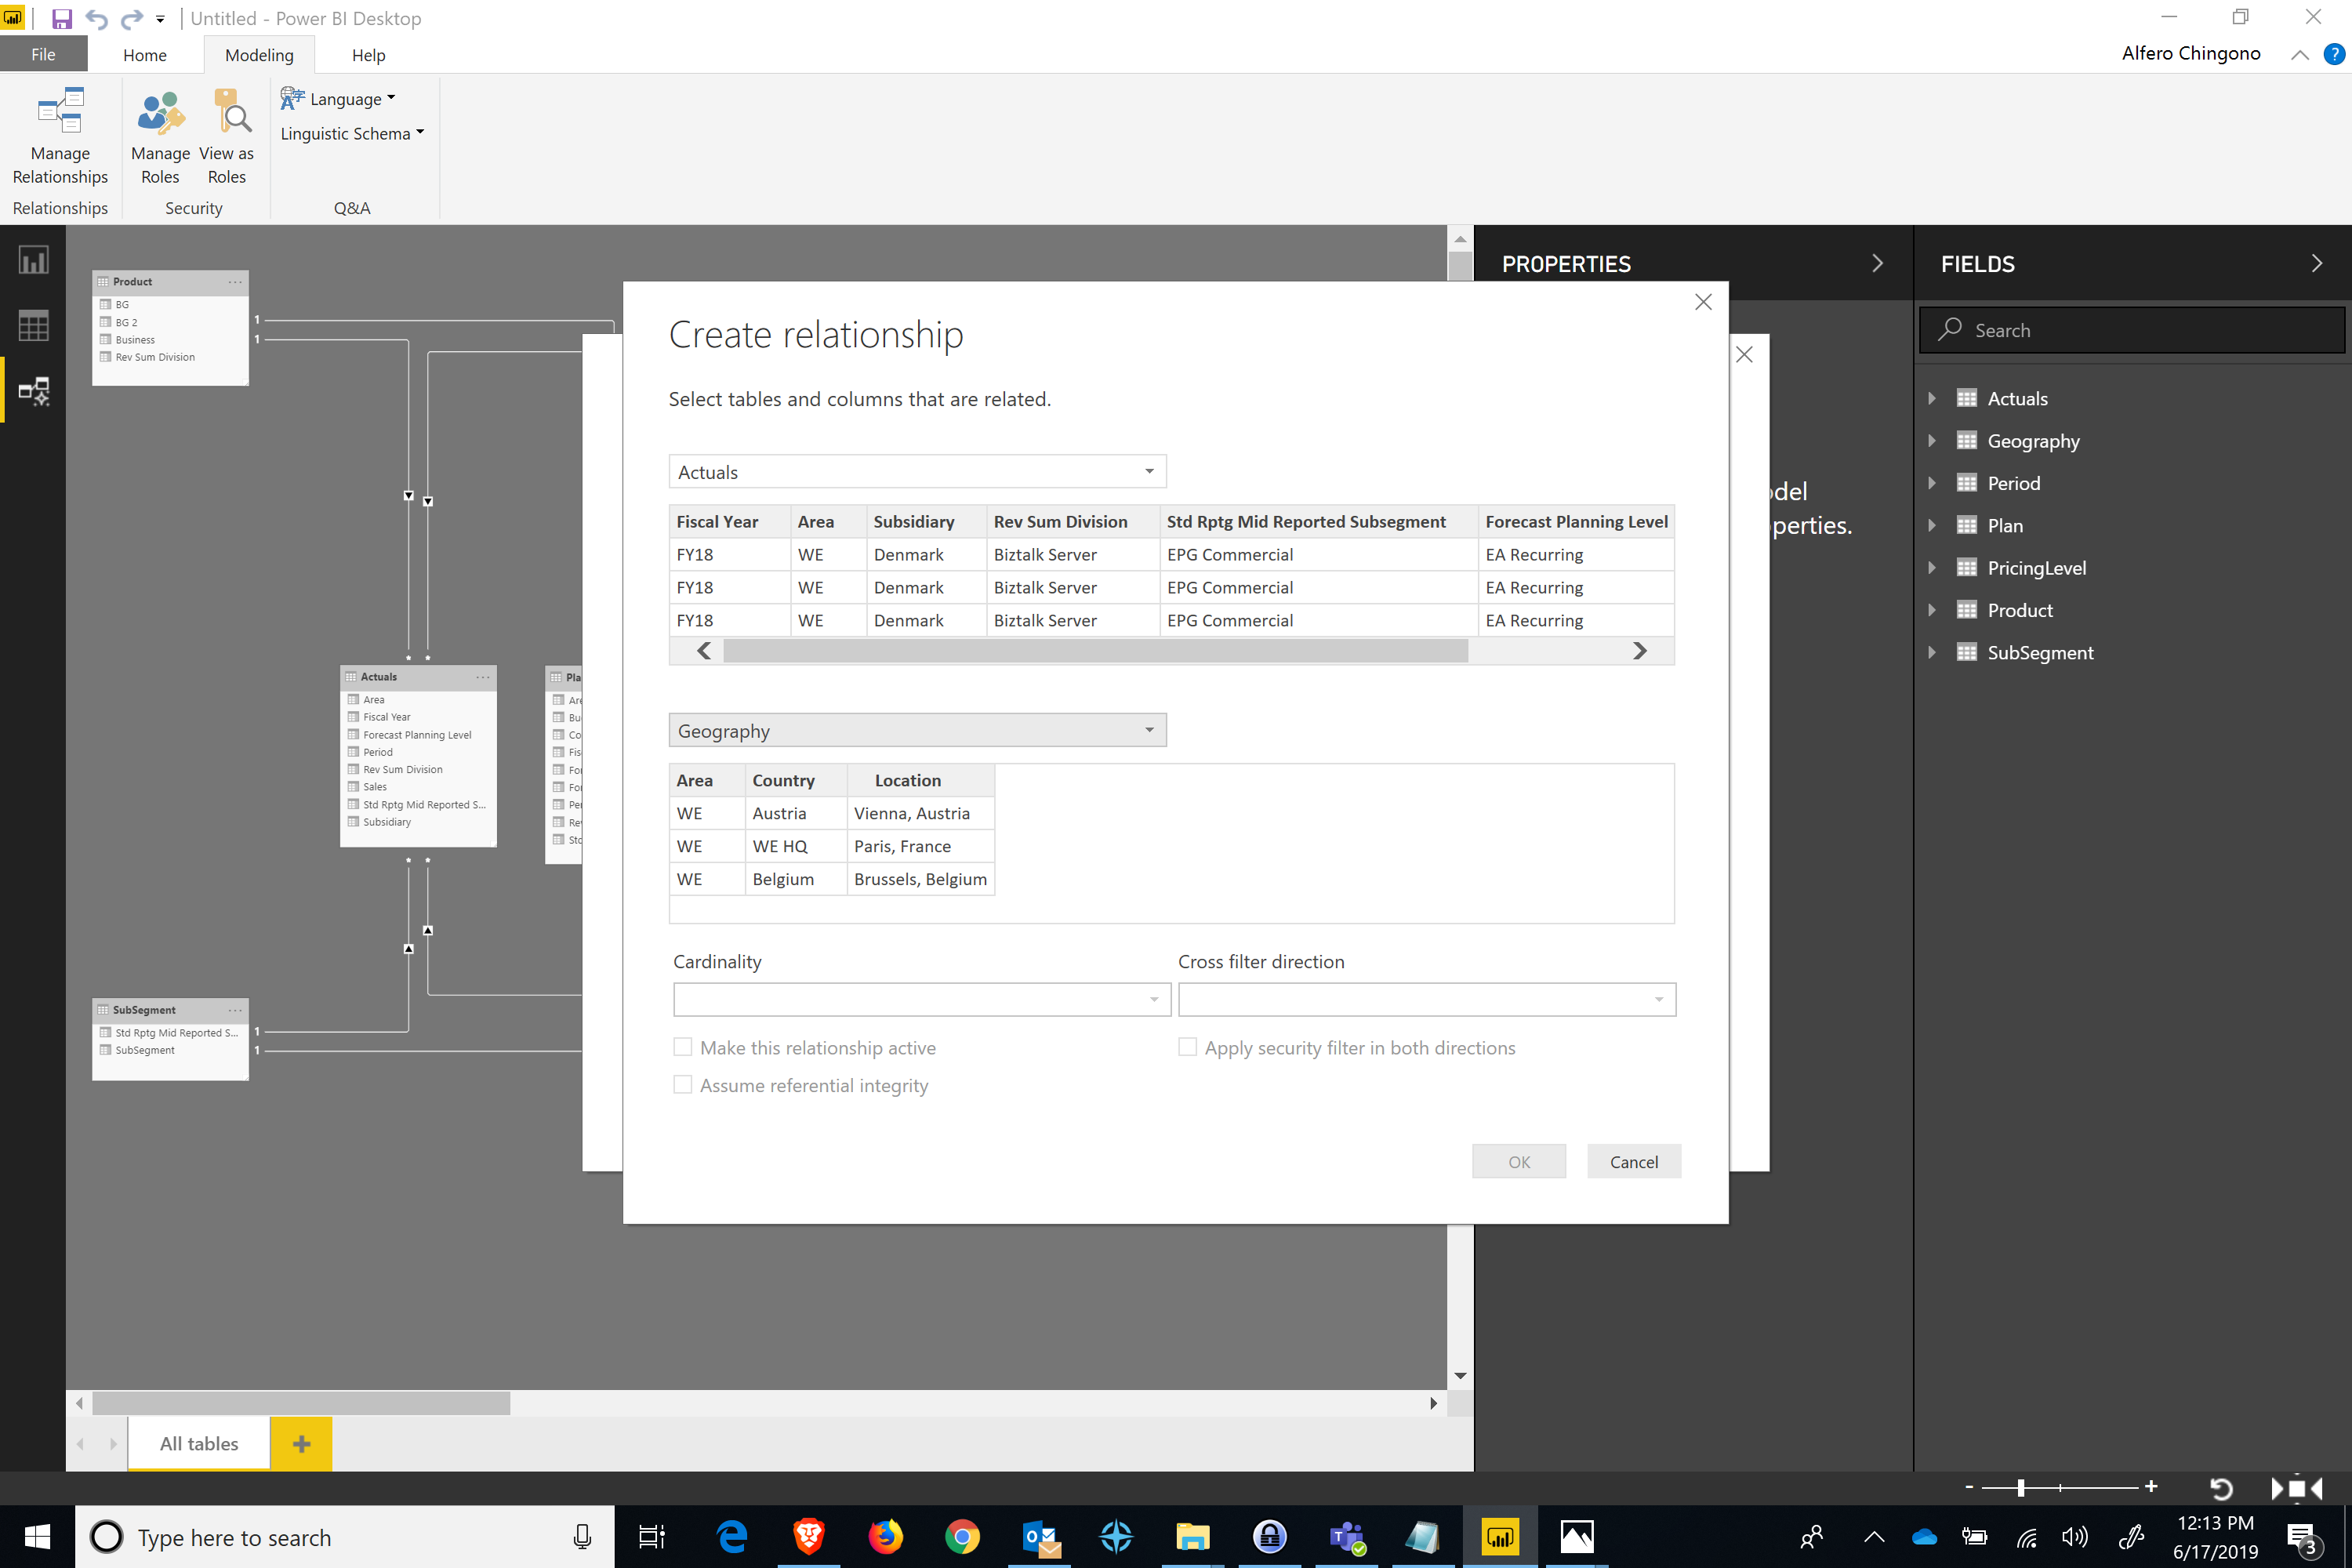The height and width of the screenshot is (1568, 2352).
Task: Switch to Report view in sidebar
Action: point(33,261)
